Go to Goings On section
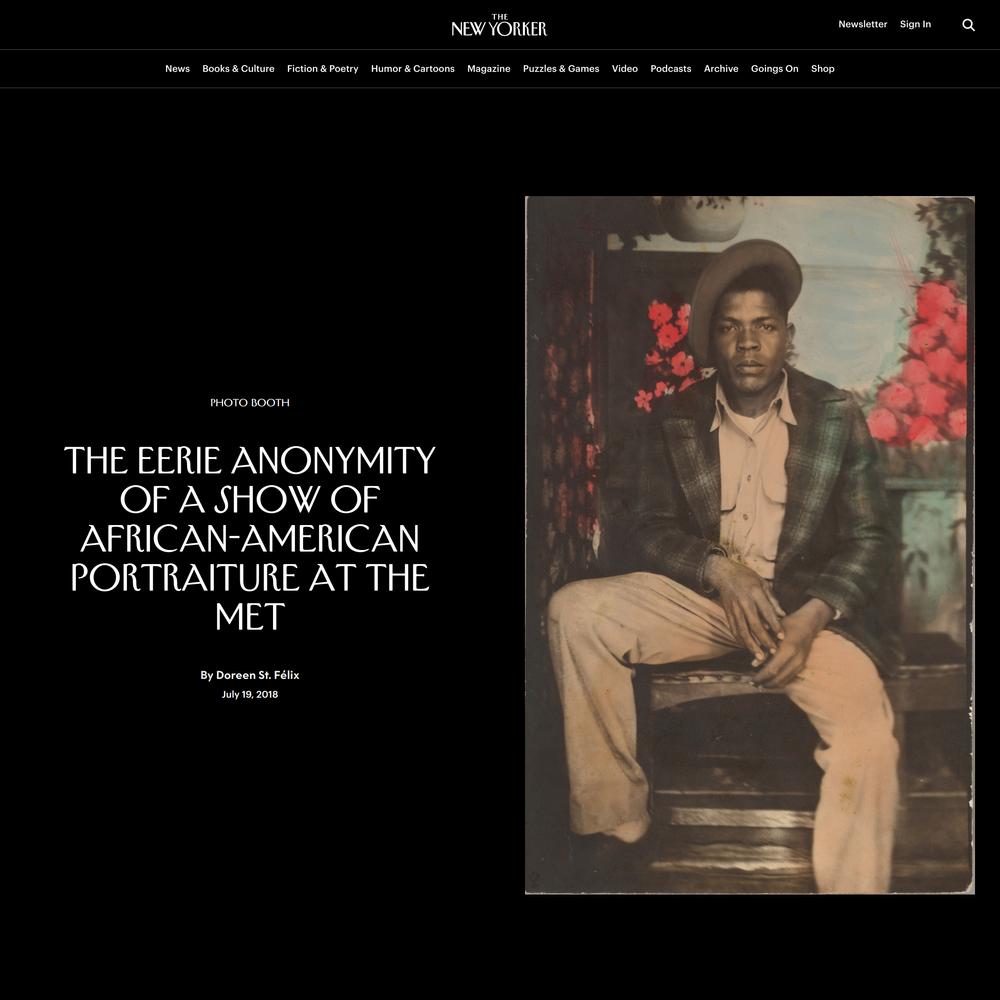The width and height of the screenshot is (1000, 1000). (774, 69)
